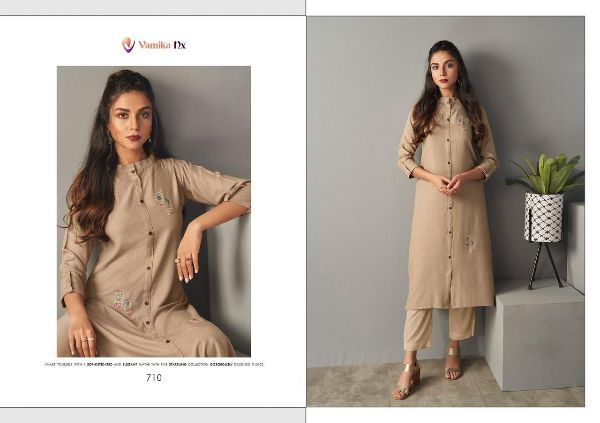This screenshot has height=423, width=600.
Task: Select the caption line below the left photo
Action: click(x=154, y=364)
